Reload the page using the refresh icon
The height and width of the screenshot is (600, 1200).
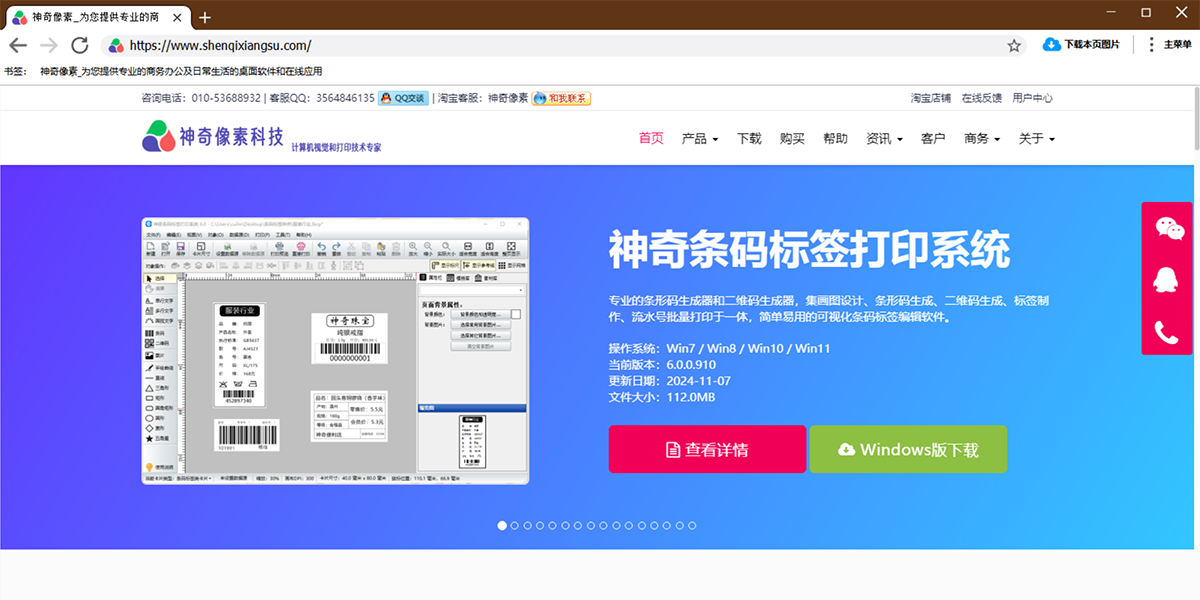click(x=79, y=45)
